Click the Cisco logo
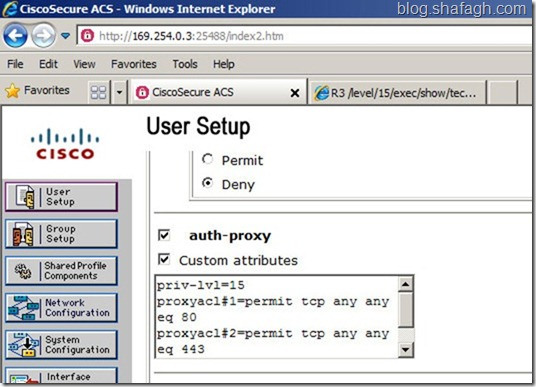Viewport: 536px width, 387px height. [x=65, y=144]
